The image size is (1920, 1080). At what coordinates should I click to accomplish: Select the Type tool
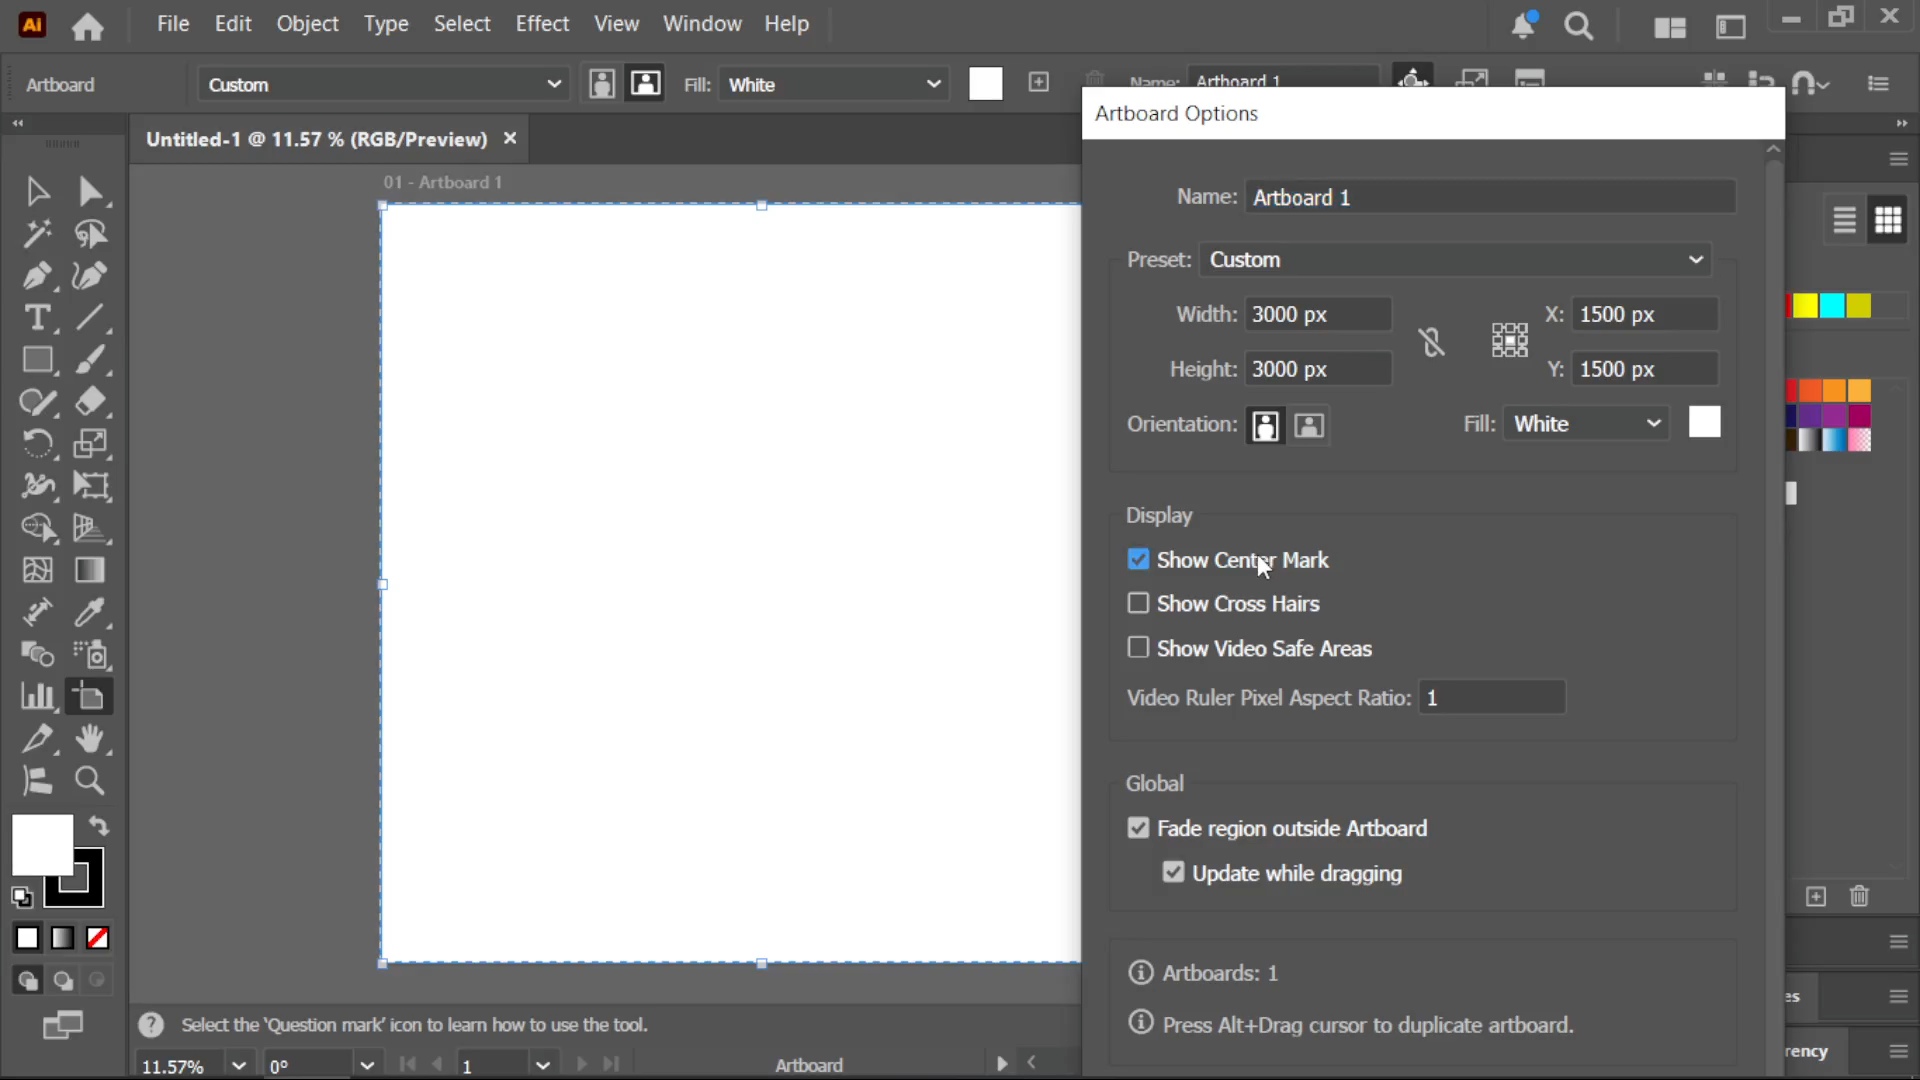pyautogui.click(x=37, y=318)
